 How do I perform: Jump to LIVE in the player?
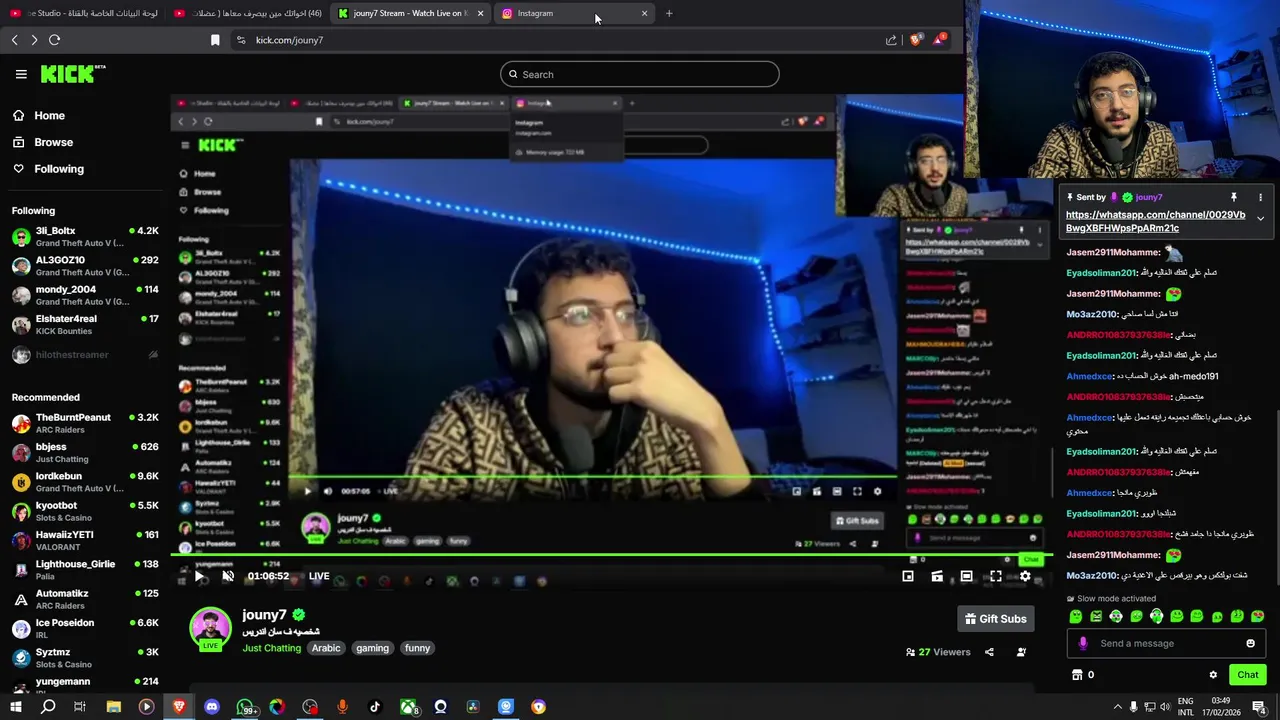[319, 576]
